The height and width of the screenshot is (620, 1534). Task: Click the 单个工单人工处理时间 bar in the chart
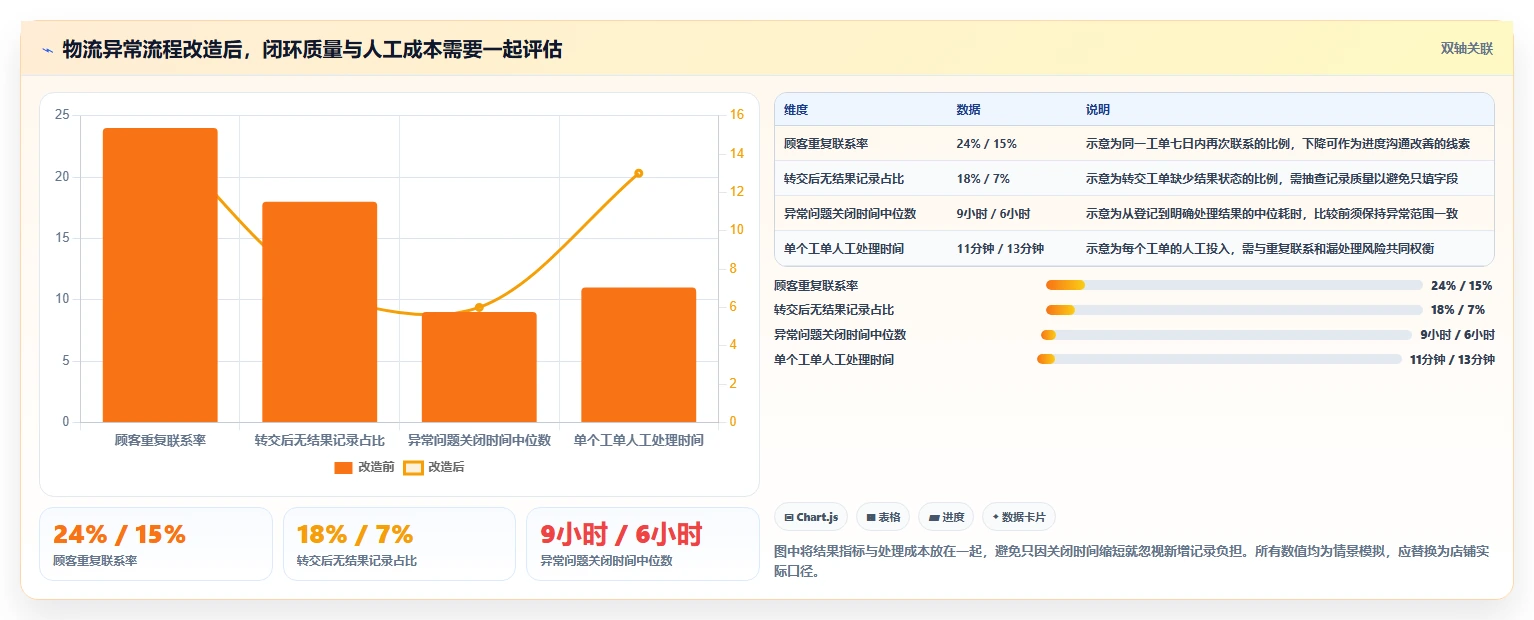[x=638, y=355]
